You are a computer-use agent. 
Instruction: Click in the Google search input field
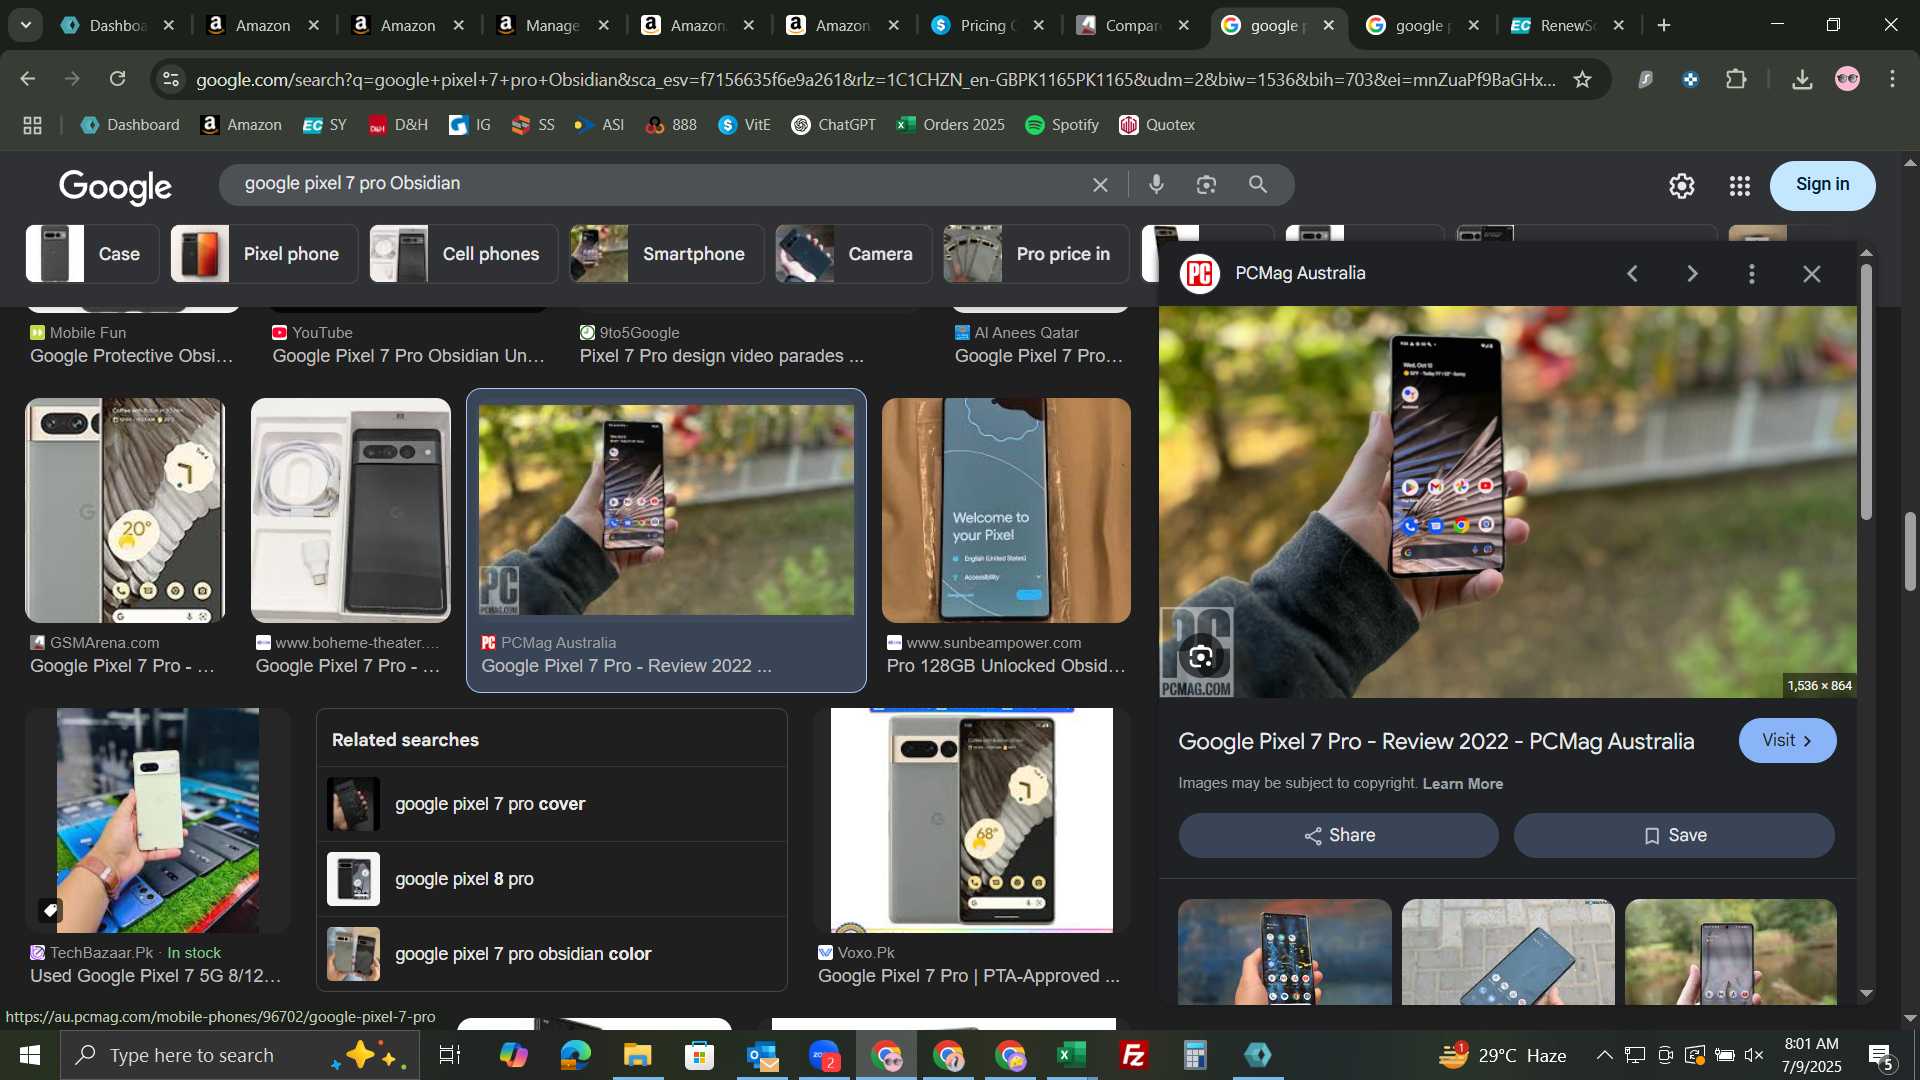[x=660, y=184]
